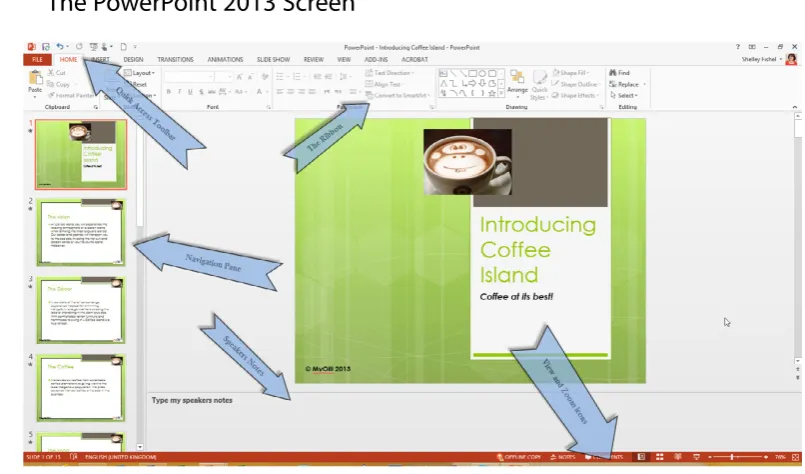Switch to Slide Sorter view icon

point(660,457)
